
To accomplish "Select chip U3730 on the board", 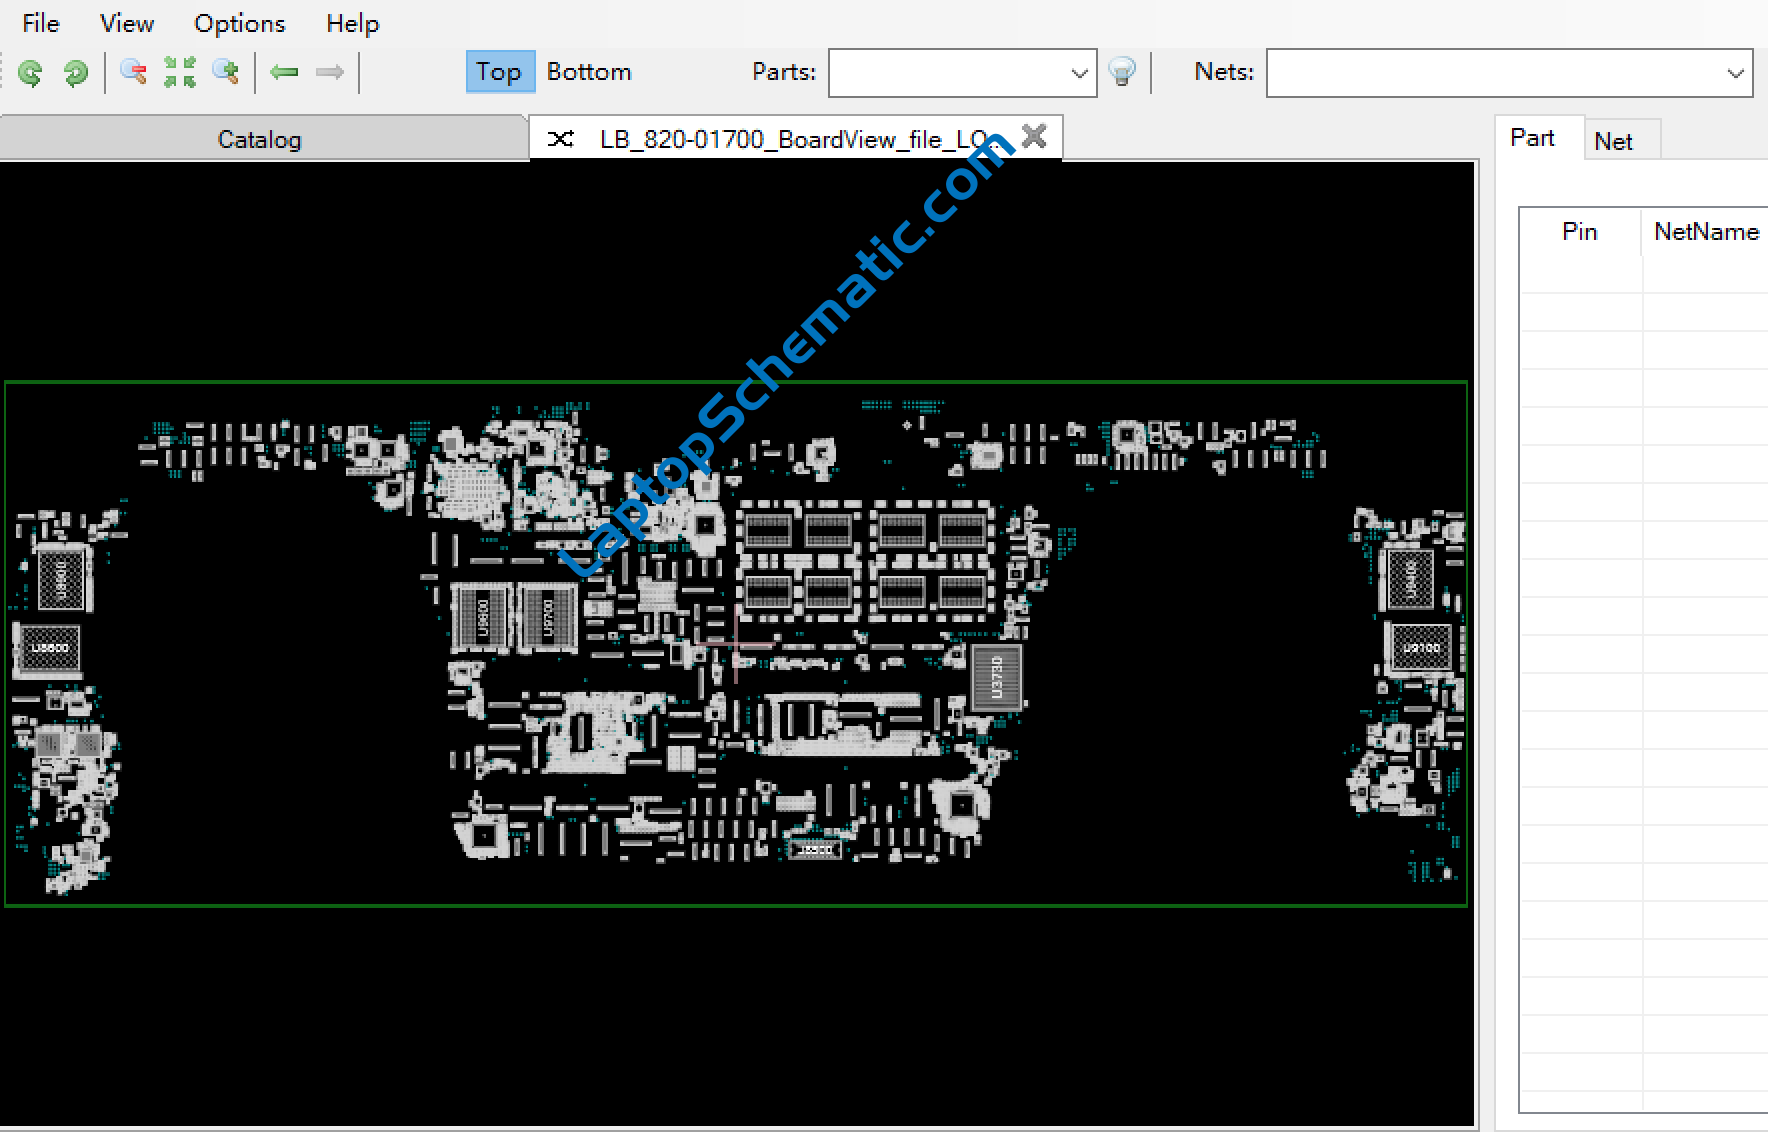I will tap(996, 678).
